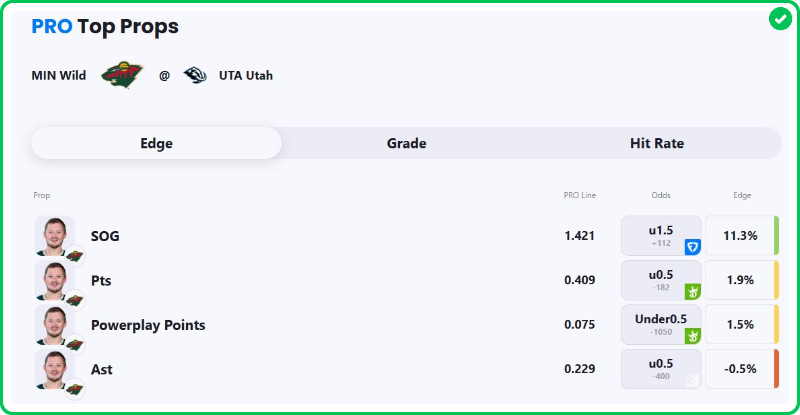Screen dimensions: 800x415
Task: Click the Utah team logo
Action: pyautogui.click(x=195, y=75)
